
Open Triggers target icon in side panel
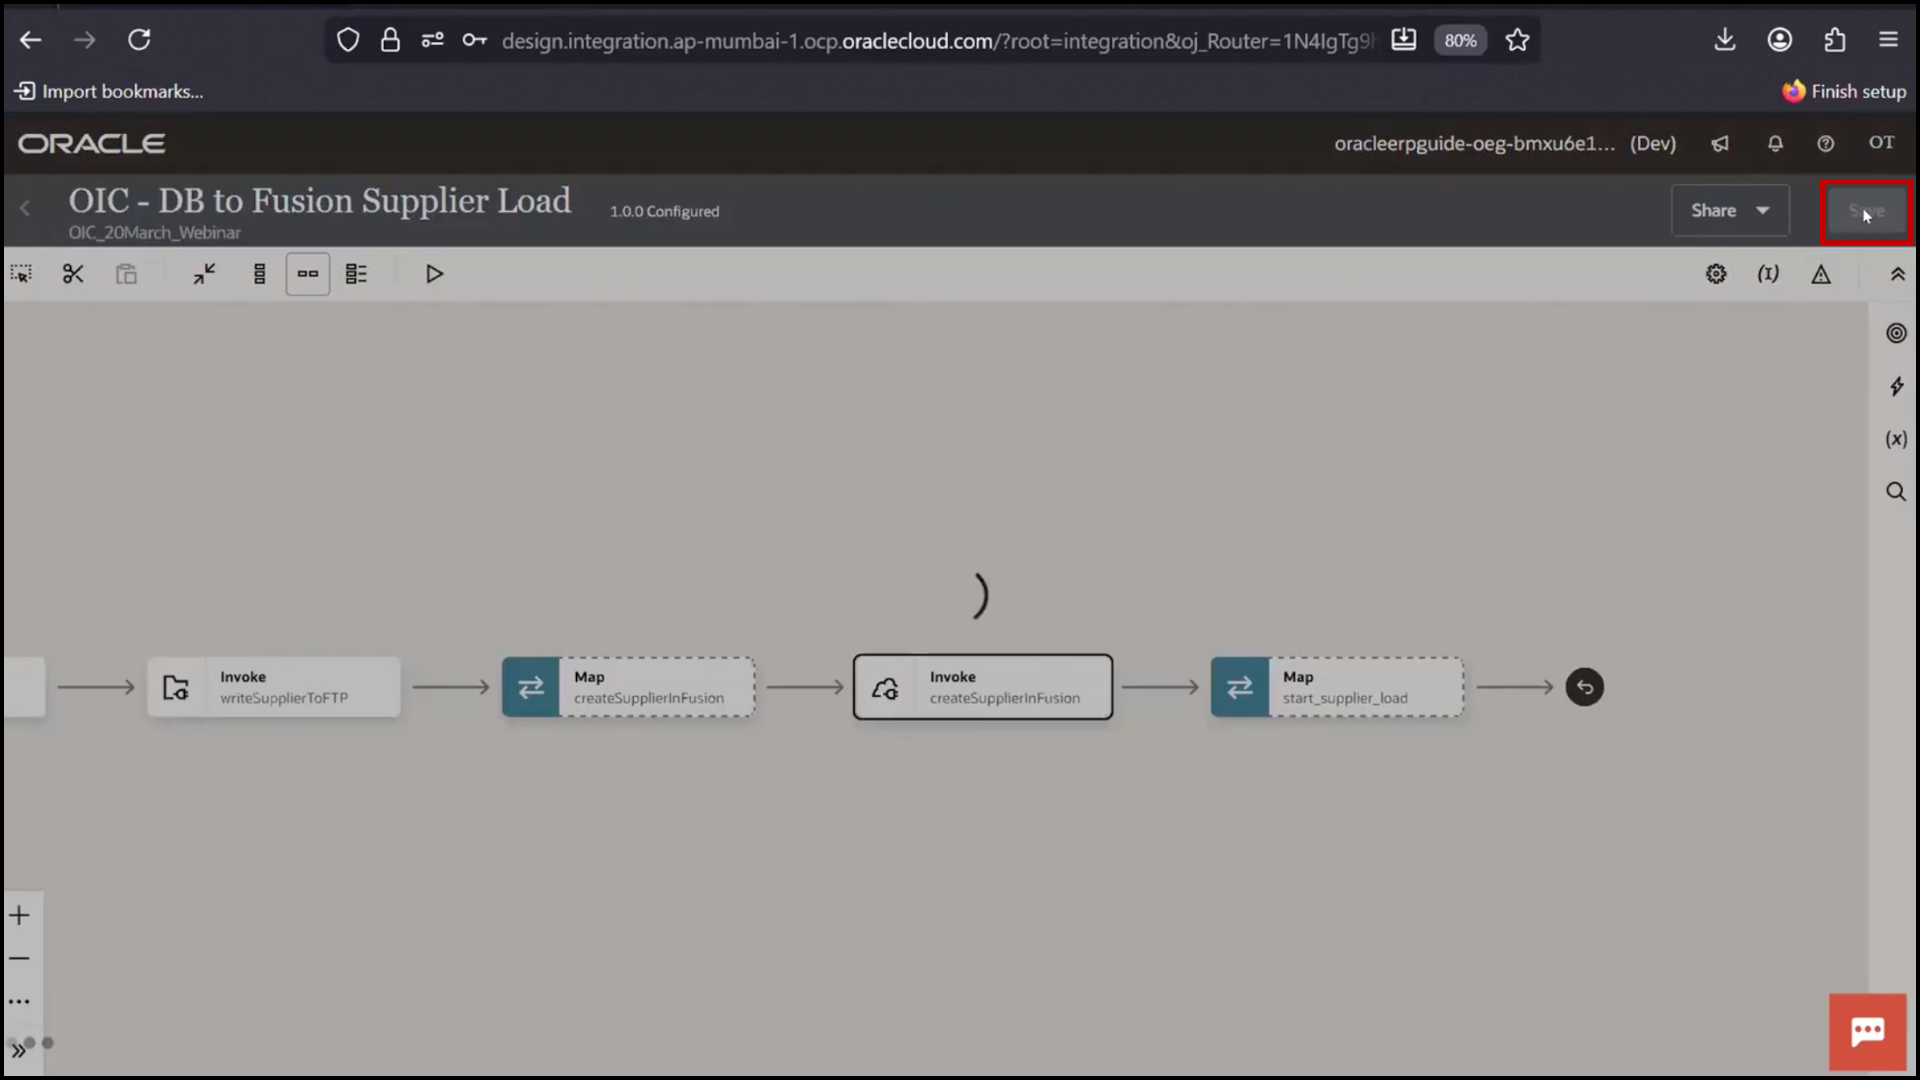[x=1896, y=334]
